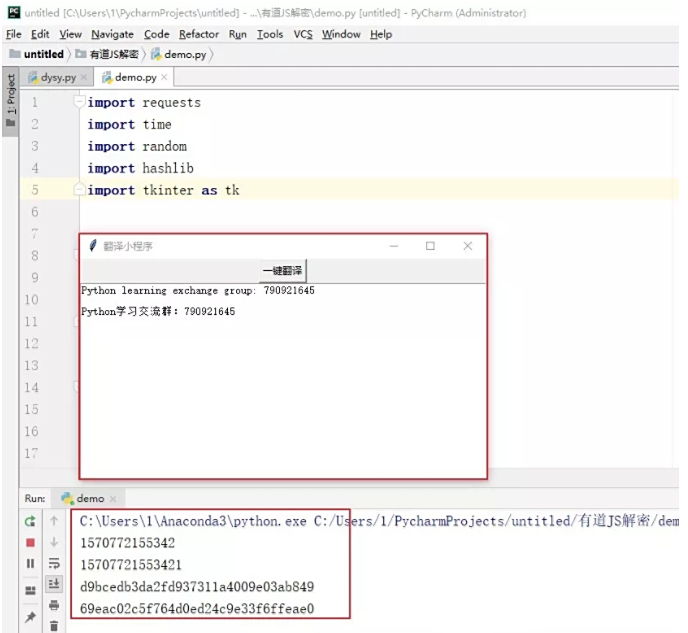Toggle soft-wrap in run console

coord(54,564)
